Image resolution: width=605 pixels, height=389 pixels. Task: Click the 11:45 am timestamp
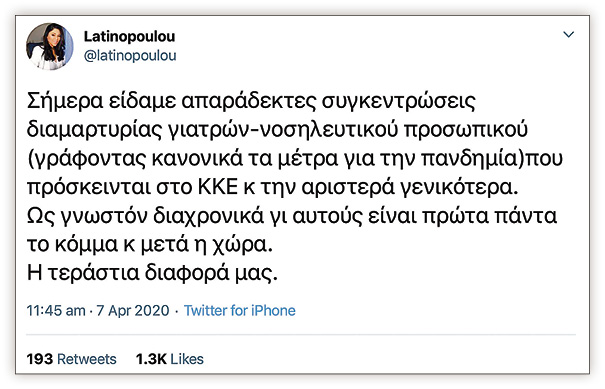point(56,310)
